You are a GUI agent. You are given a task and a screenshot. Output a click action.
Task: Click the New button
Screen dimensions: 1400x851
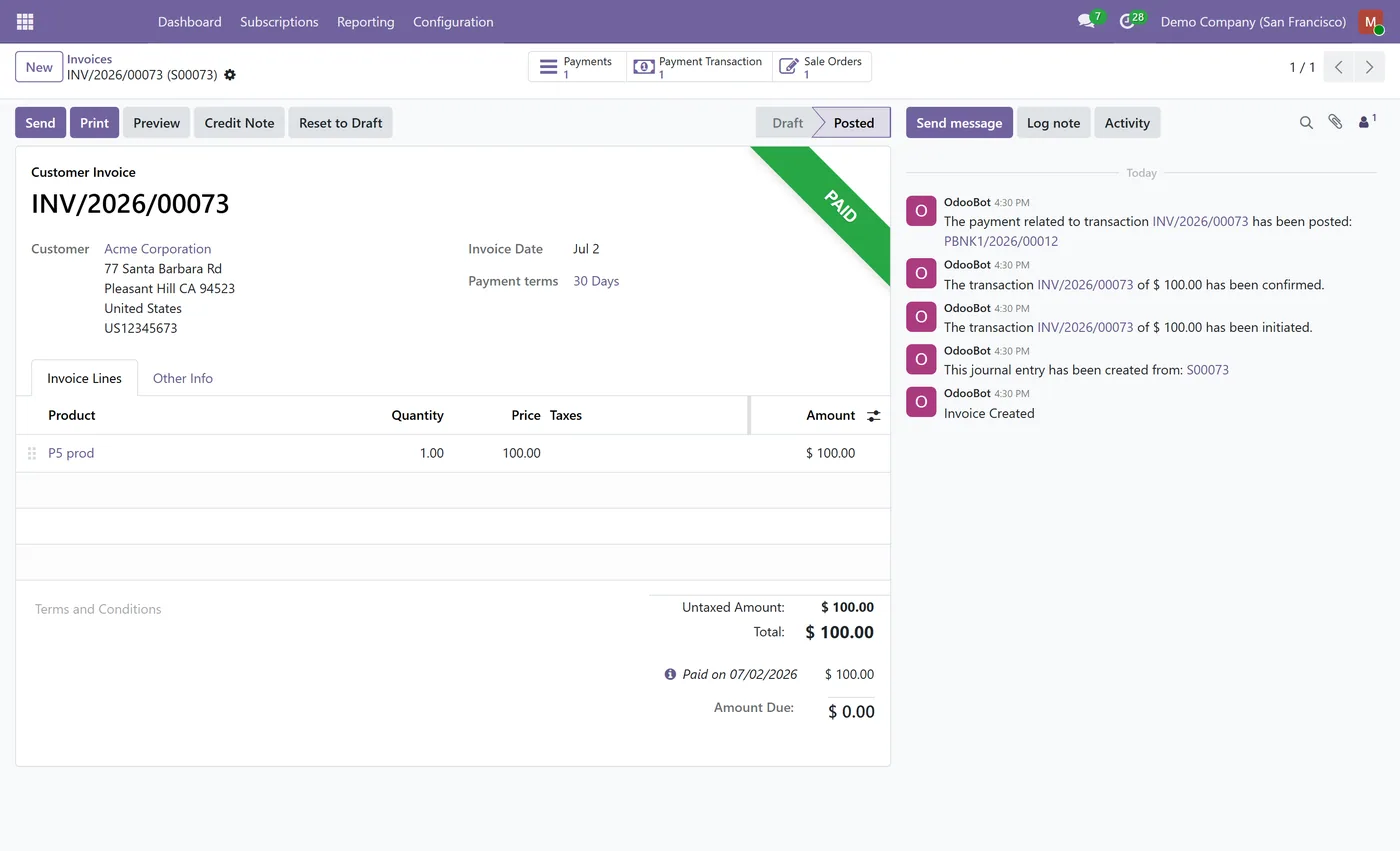(39, 67)
